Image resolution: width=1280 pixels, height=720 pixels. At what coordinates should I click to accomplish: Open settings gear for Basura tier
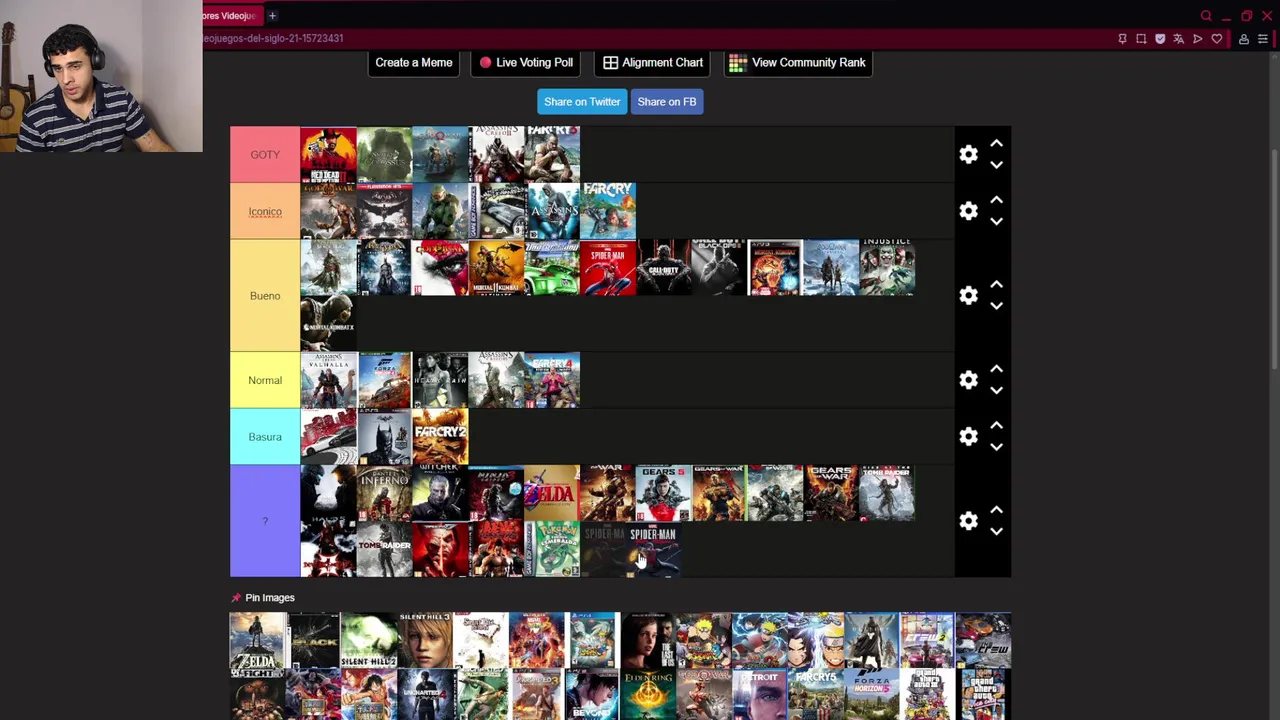[x=968, y=436]
